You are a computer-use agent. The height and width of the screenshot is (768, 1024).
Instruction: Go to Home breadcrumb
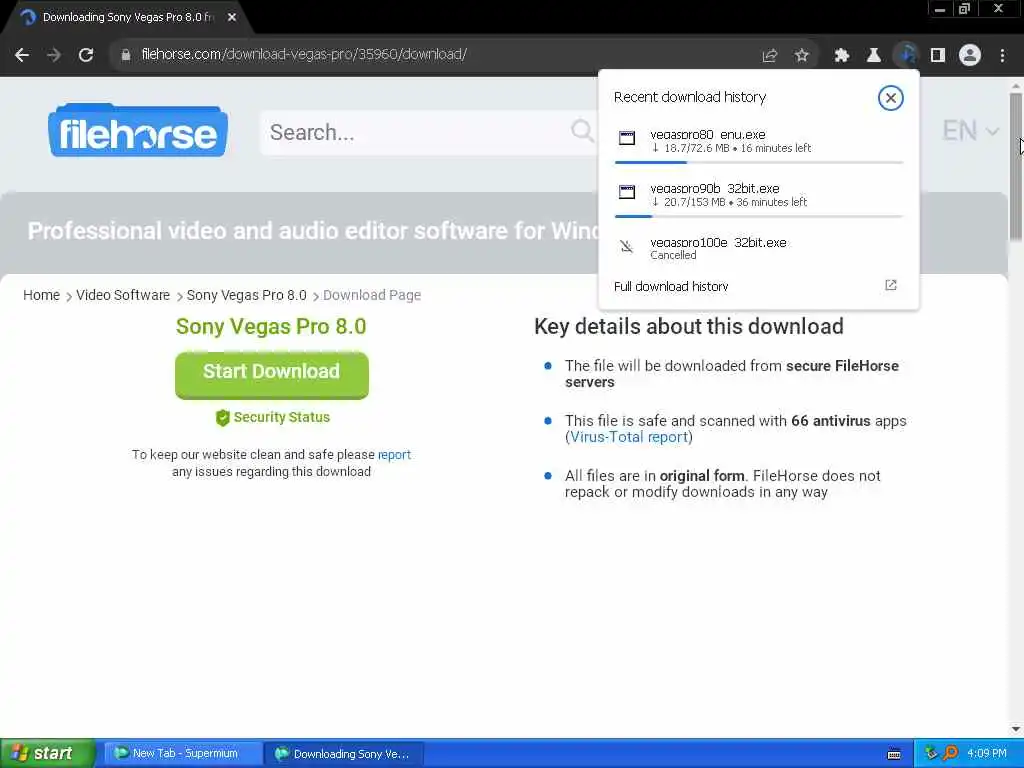click(41, 295)
